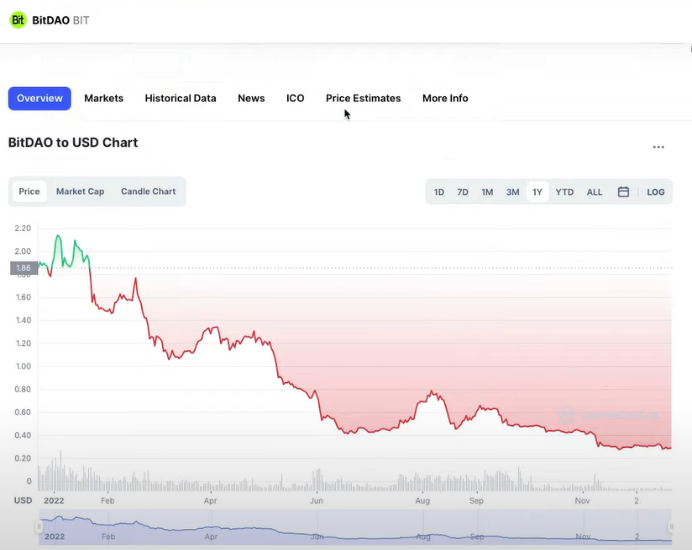Click the mini range navigator chart
Screen dimensions: 692x550
click(x=355, y=527)
